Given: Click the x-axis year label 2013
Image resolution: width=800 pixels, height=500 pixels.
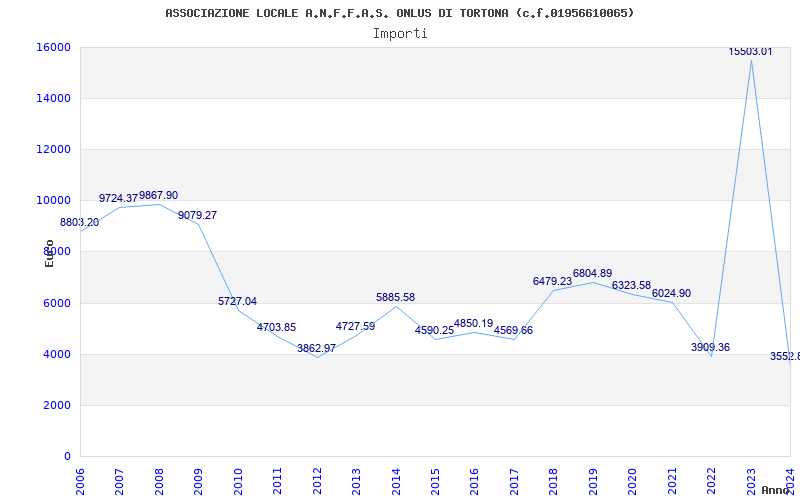Looking at the screenshot, I should point(356,481).
